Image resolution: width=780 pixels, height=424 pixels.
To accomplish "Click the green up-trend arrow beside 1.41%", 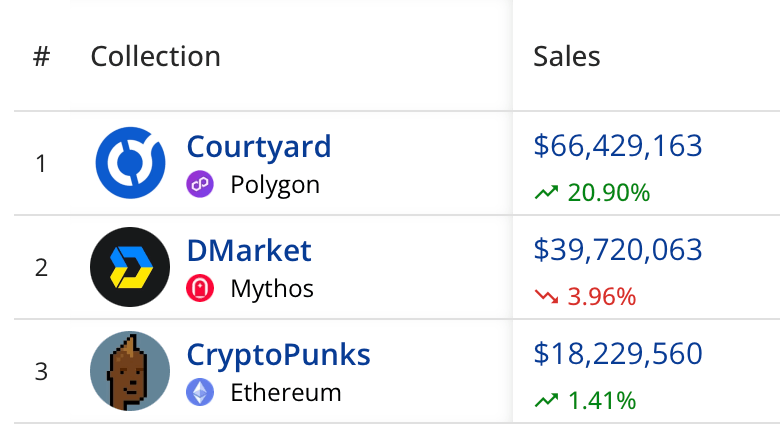I will click(x=546, y=401).
